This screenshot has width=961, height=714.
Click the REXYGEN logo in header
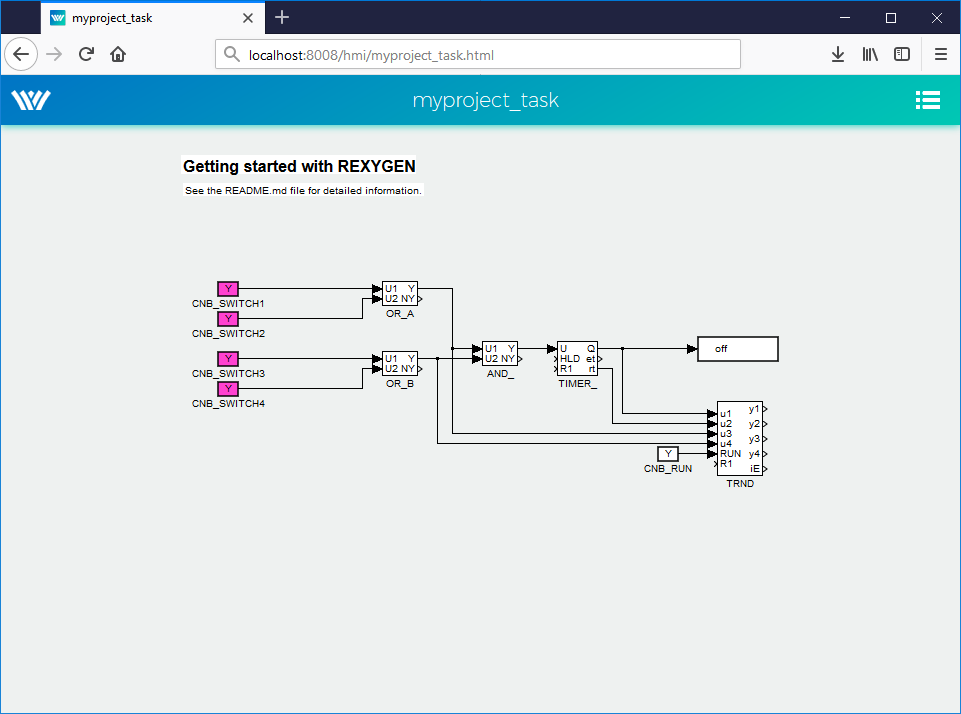[x=31, y=100]
